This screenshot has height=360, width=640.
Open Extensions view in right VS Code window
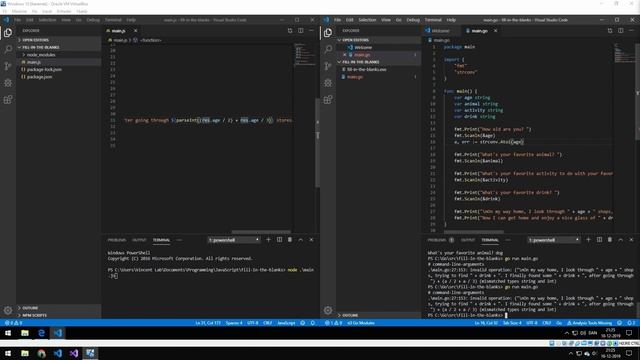click(x=328, y=100)
